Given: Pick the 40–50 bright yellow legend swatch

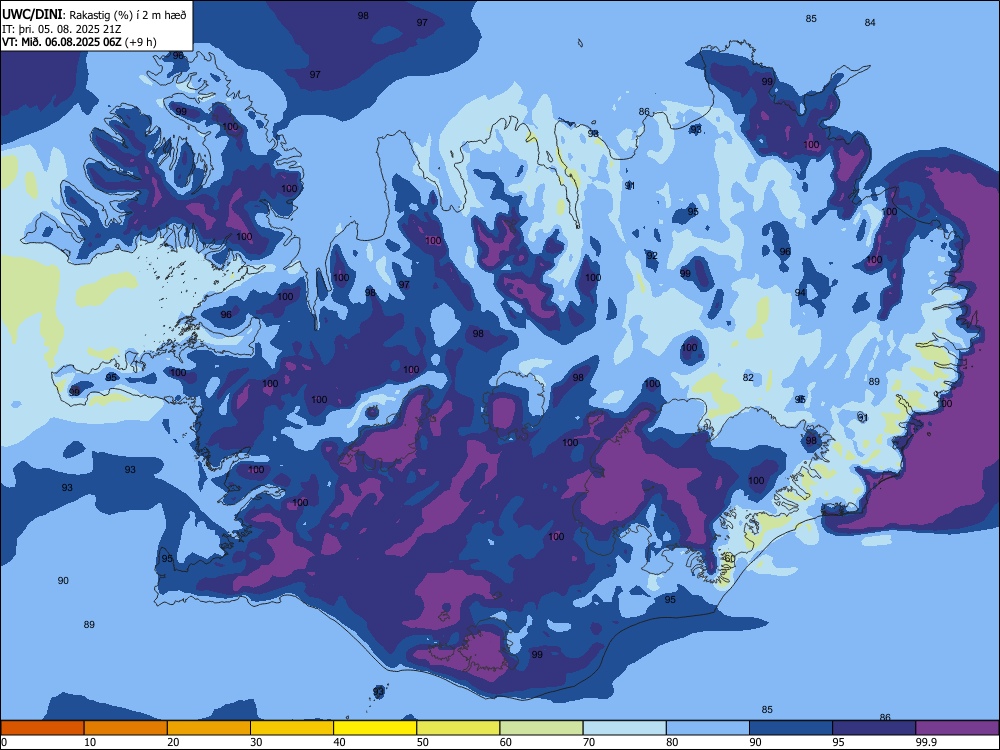Looking at the screenshot, I should [x=375, y=728].
